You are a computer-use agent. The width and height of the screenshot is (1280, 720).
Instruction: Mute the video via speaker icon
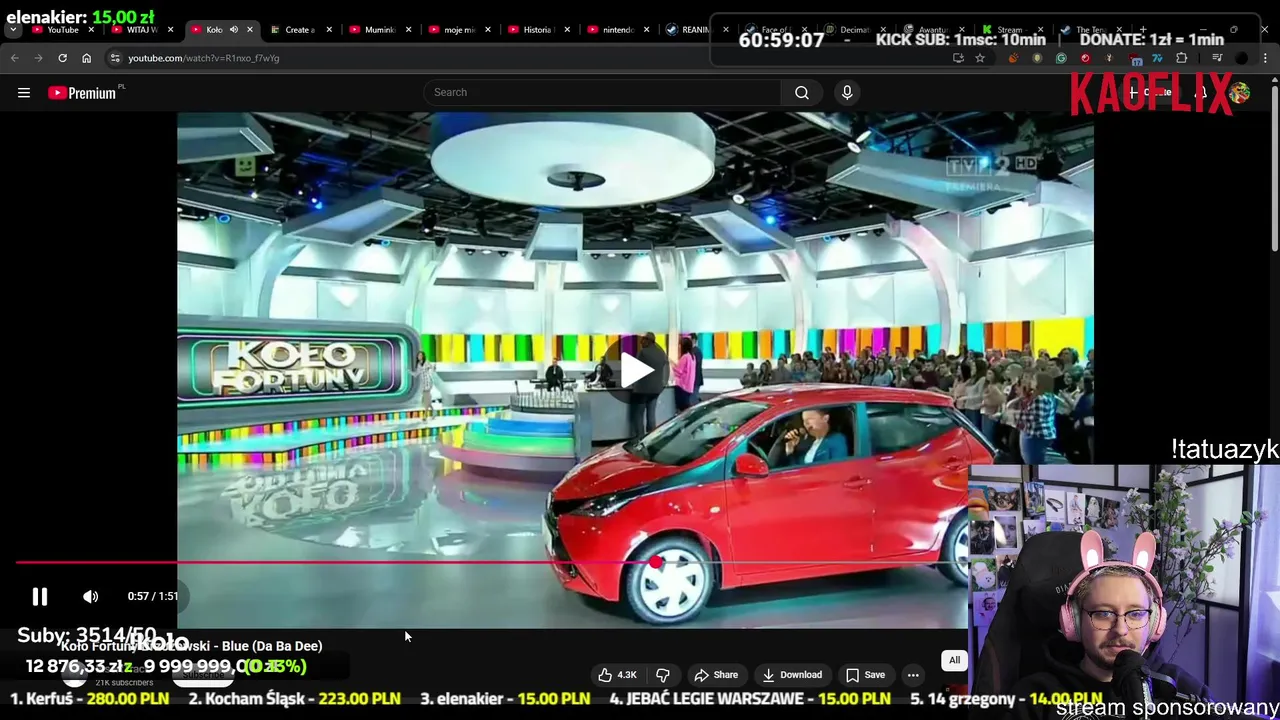[91, 597]
